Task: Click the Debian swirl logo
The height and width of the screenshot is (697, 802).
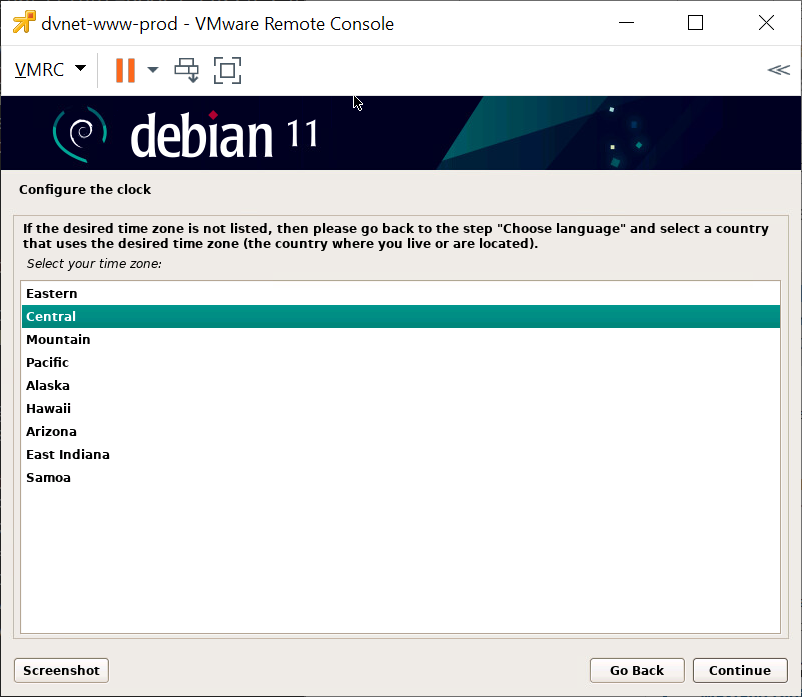Action: coord(81,135)
